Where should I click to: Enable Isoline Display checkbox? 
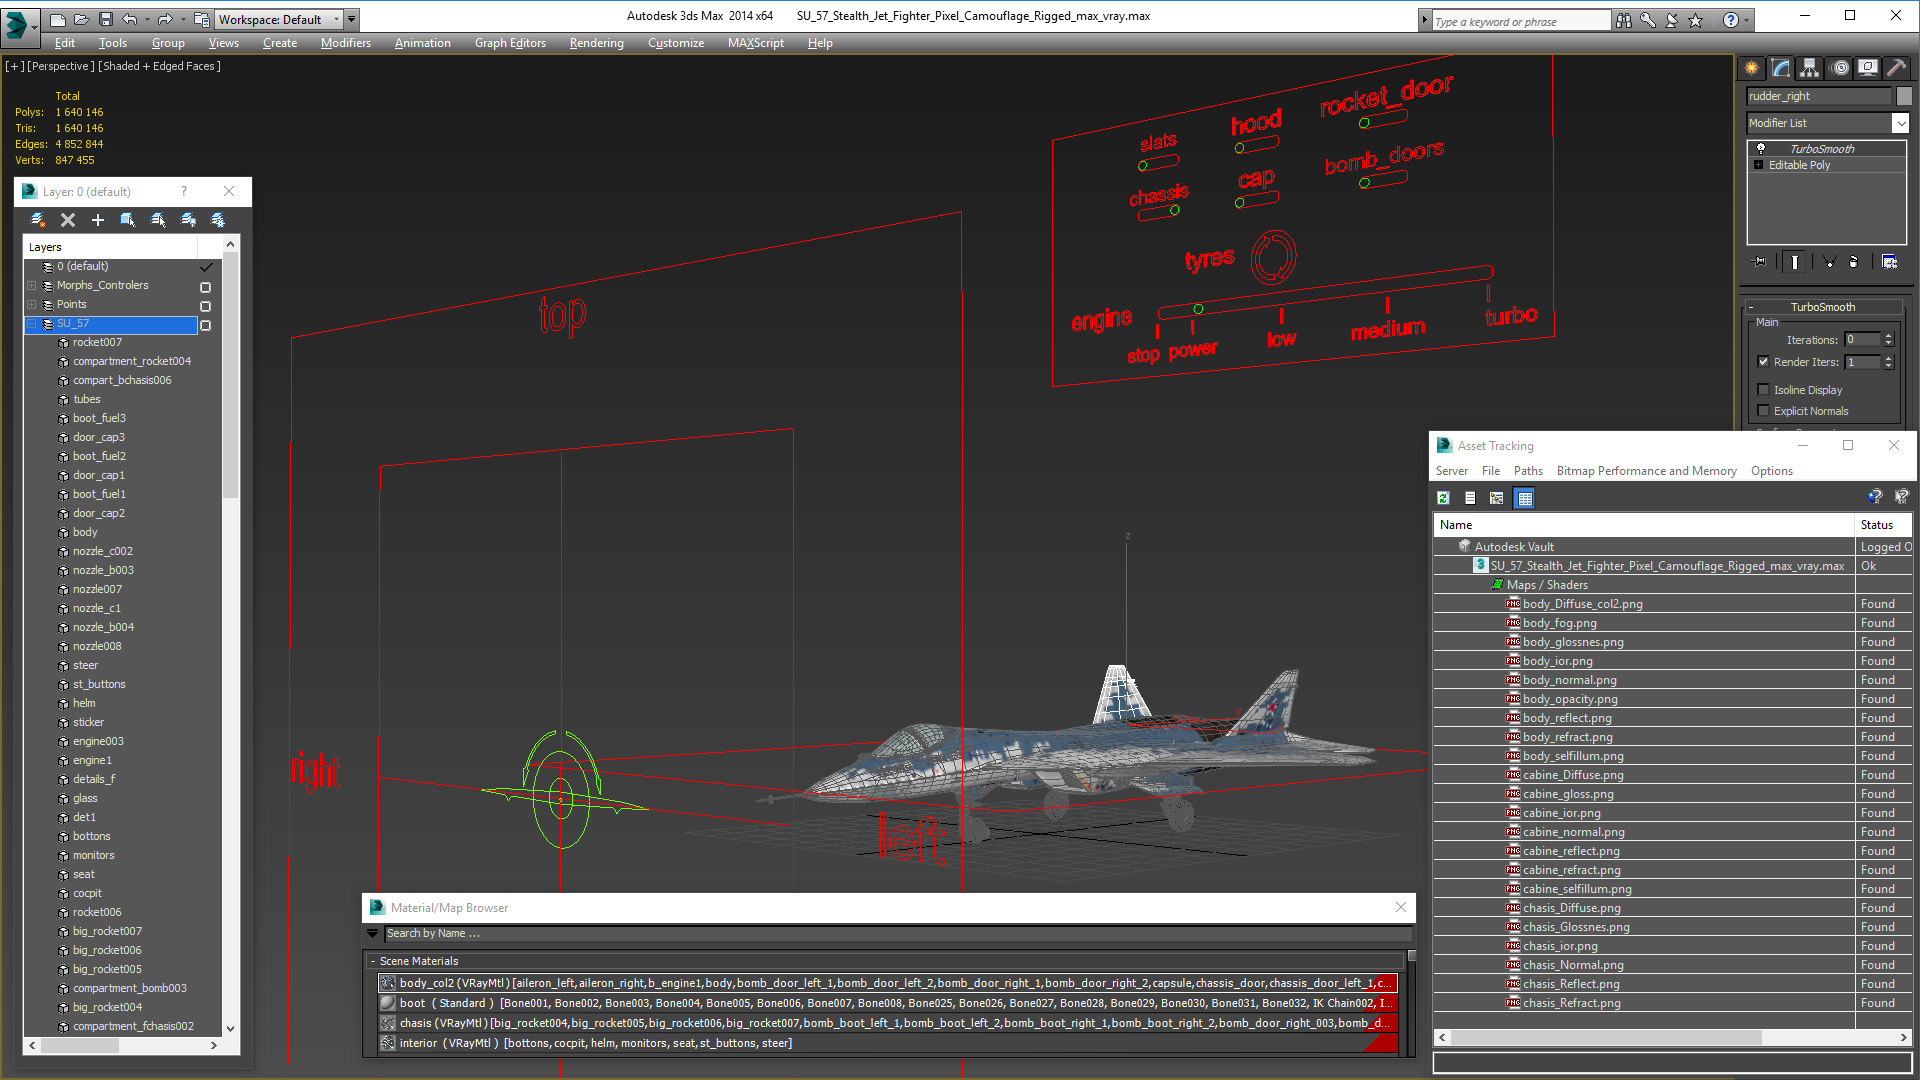1763,390
